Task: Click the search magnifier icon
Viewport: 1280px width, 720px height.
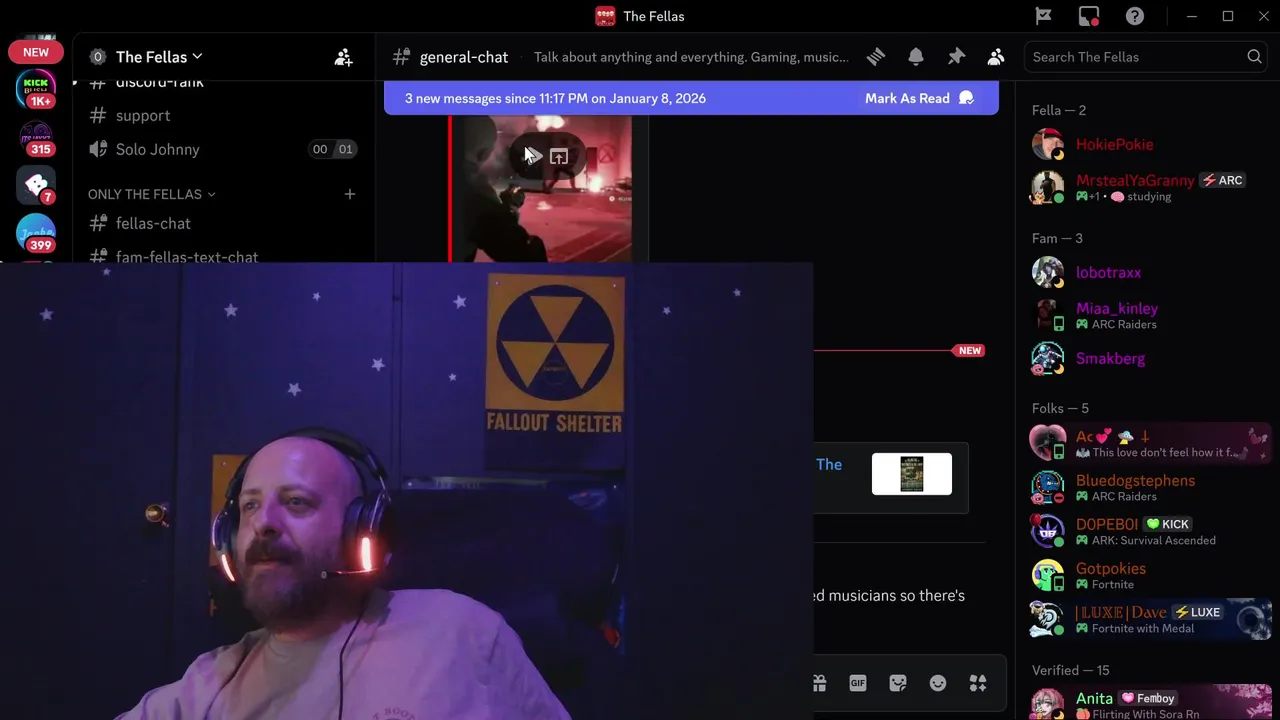Action: click(x=1254, y=57)
